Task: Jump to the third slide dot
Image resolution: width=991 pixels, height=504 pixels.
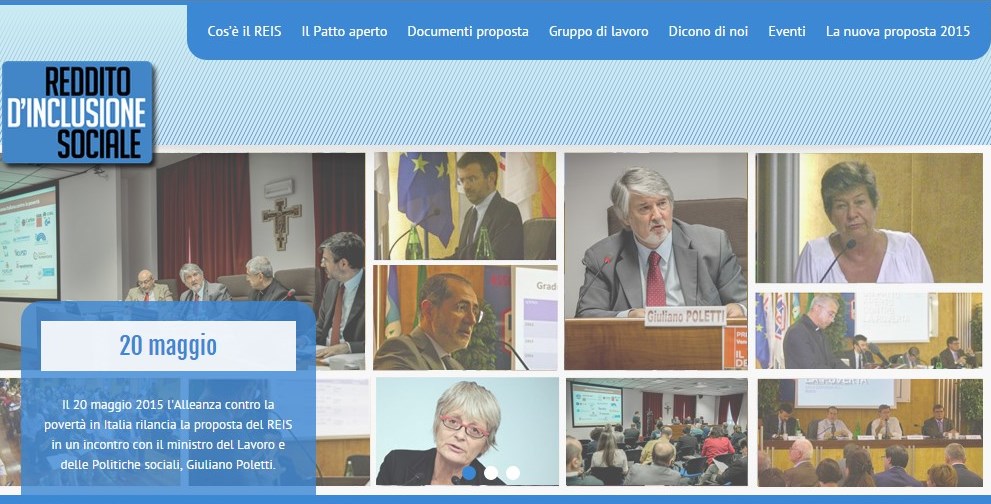Action: pos(513,473)
